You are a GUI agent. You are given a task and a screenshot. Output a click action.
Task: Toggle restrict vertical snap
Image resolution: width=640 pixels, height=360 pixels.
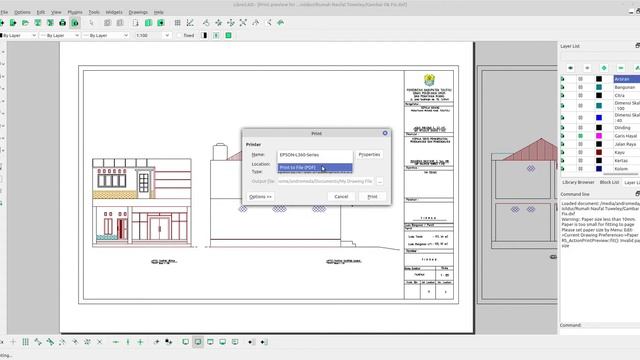point(128,342)
